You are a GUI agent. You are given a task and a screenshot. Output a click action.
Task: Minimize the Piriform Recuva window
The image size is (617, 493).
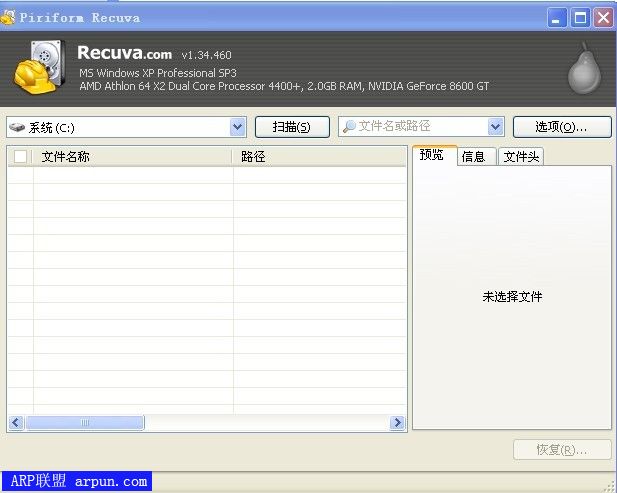(557, 18)
